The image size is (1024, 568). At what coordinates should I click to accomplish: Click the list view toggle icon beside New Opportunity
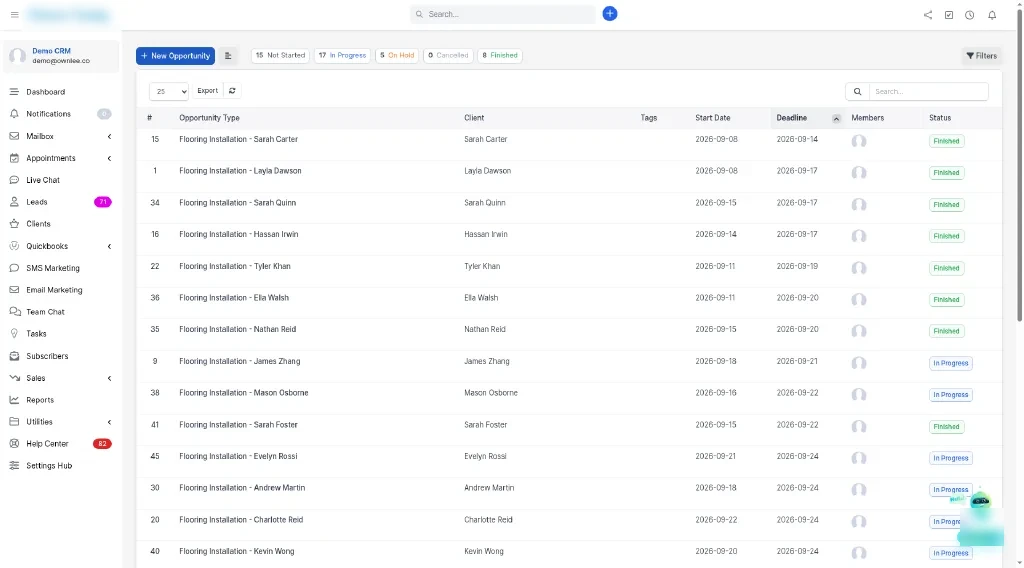coord(228,55)
